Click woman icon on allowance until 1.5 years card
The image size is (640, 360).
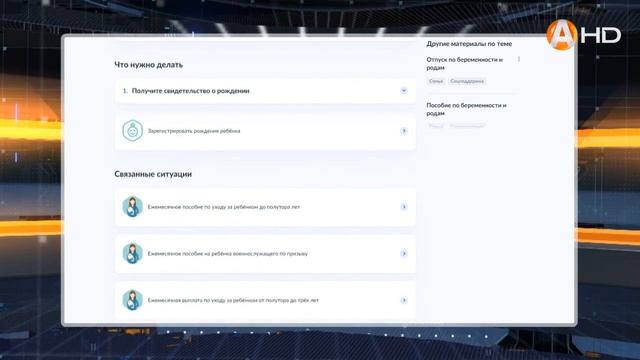coord(133,207)
